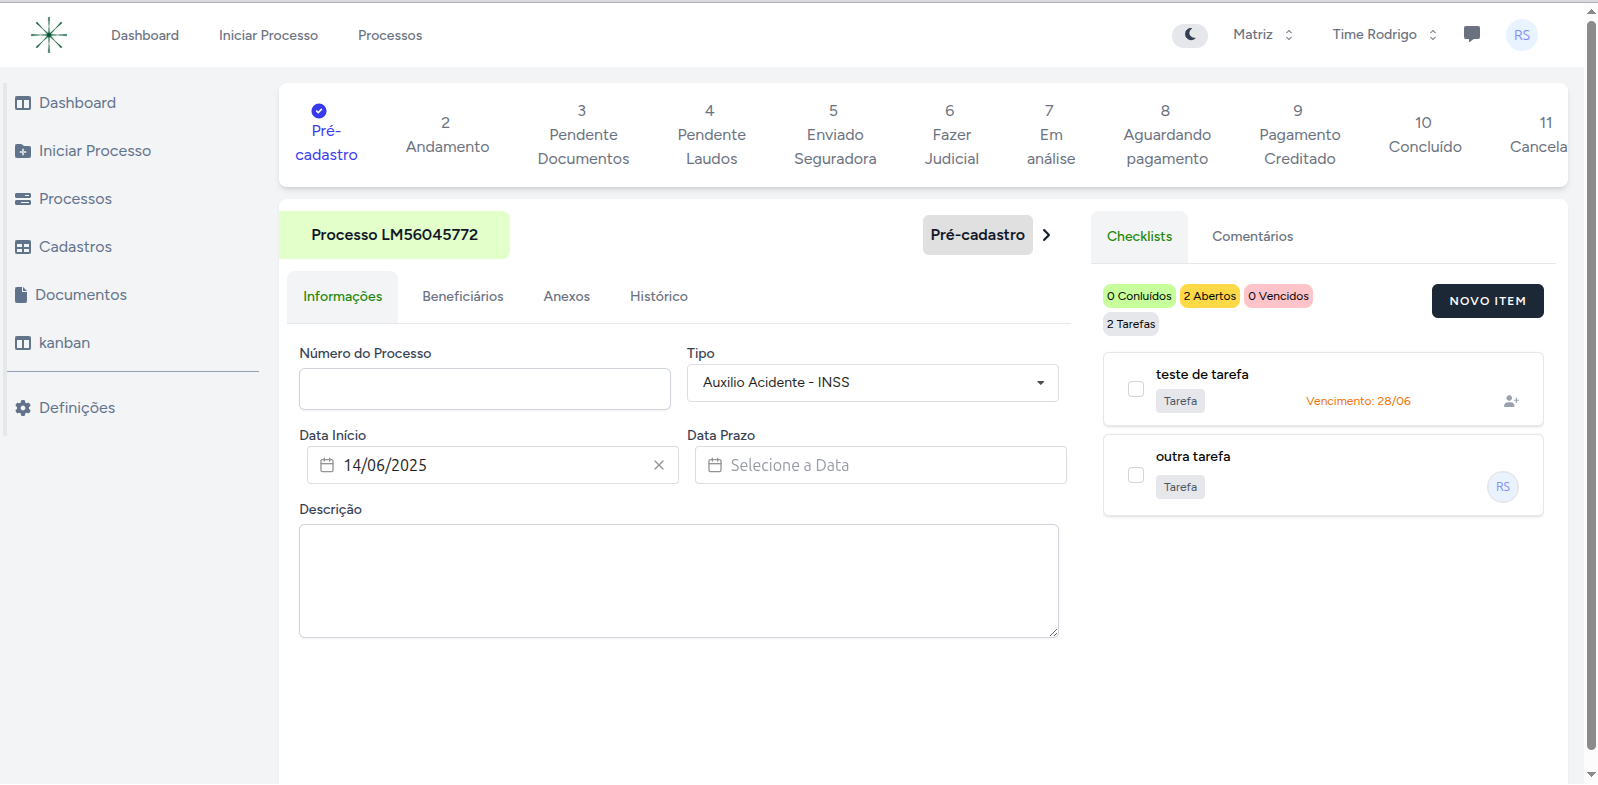Click the 2 Tarefas badge
The height and width of the screenshot is (785, 1598).
pyautogui.click(x=1131, y=324)
